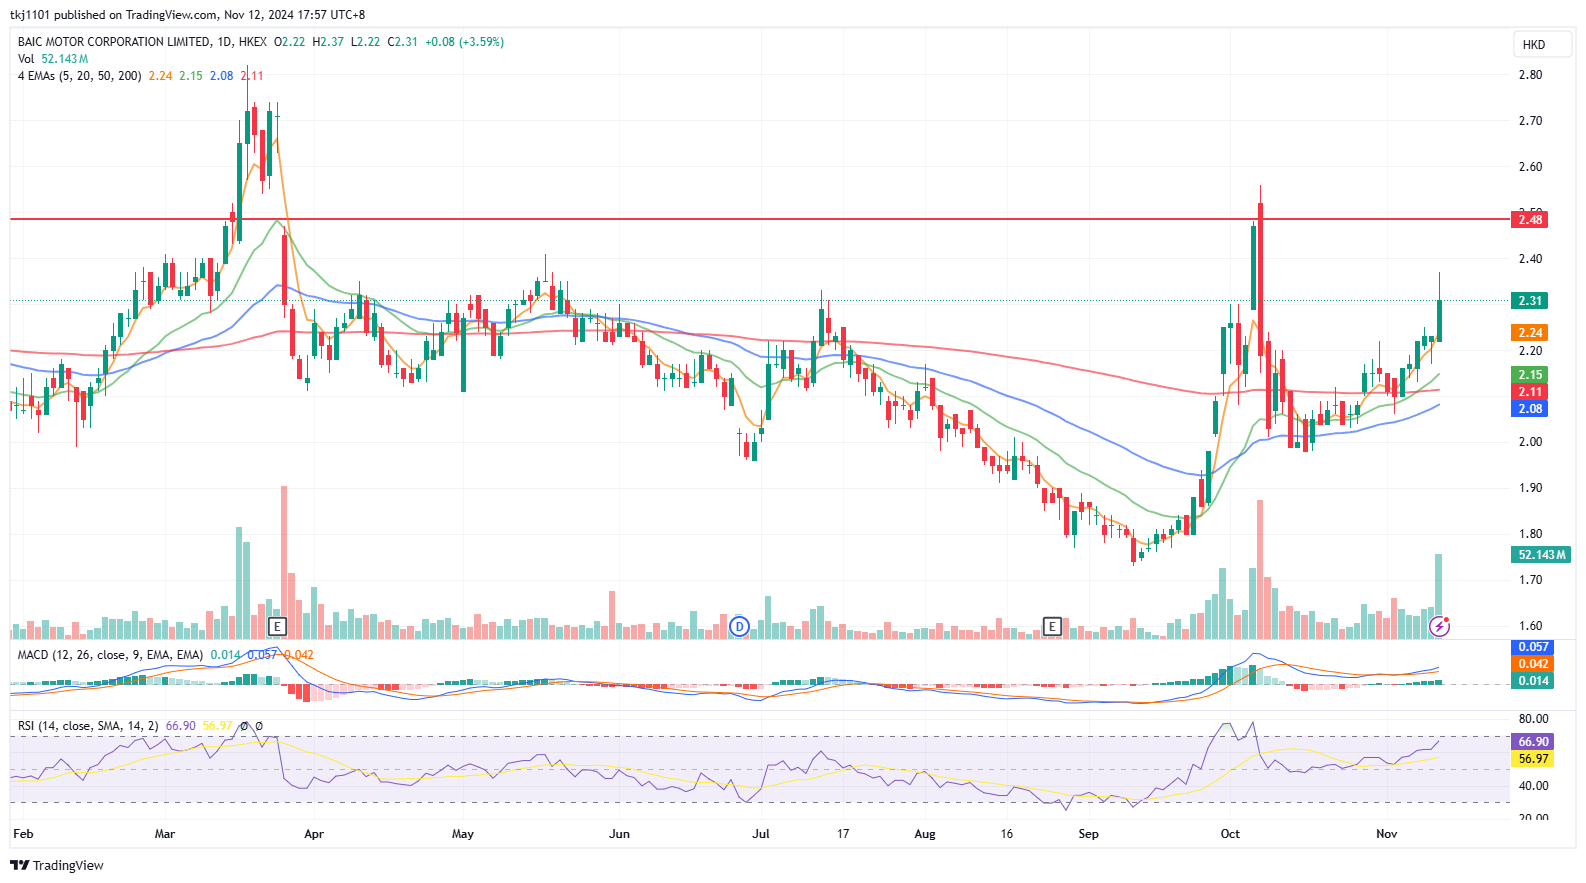Click the 1.60 tick on the price axis

pyautogui.click(x=1530, y=627)
